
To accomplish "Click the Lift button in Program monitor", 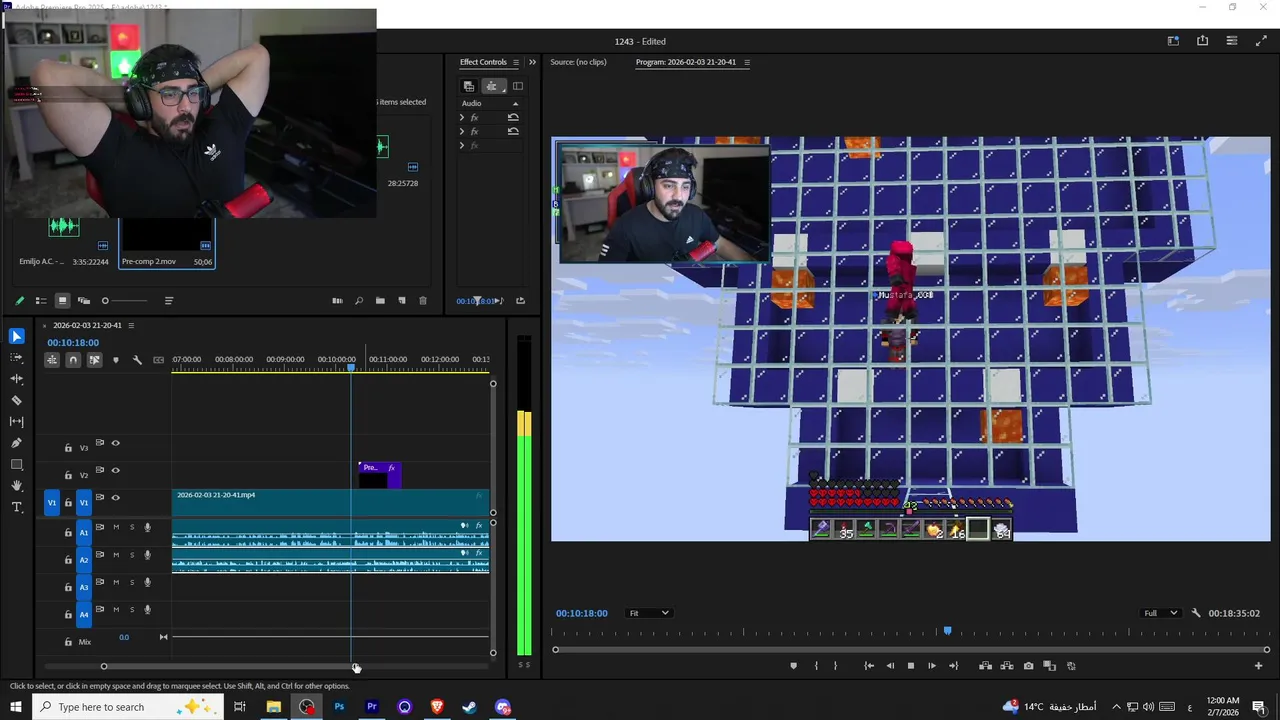I will pyautogui.click(x=985, y=666).
